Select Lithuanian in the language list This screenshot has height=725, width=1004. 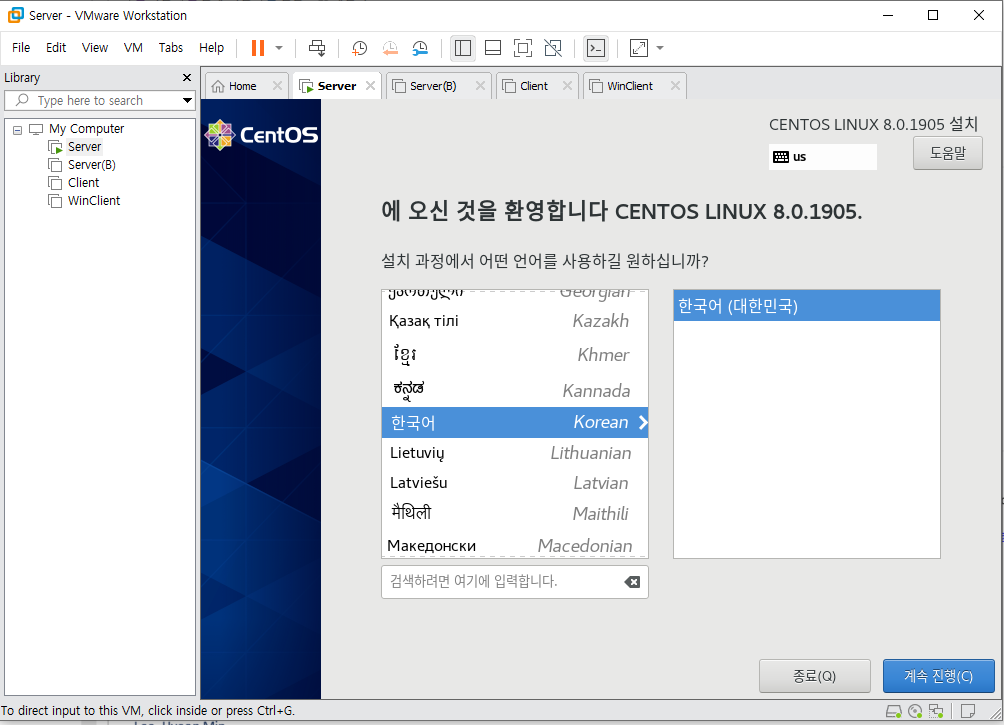click(x=515, y=453)
